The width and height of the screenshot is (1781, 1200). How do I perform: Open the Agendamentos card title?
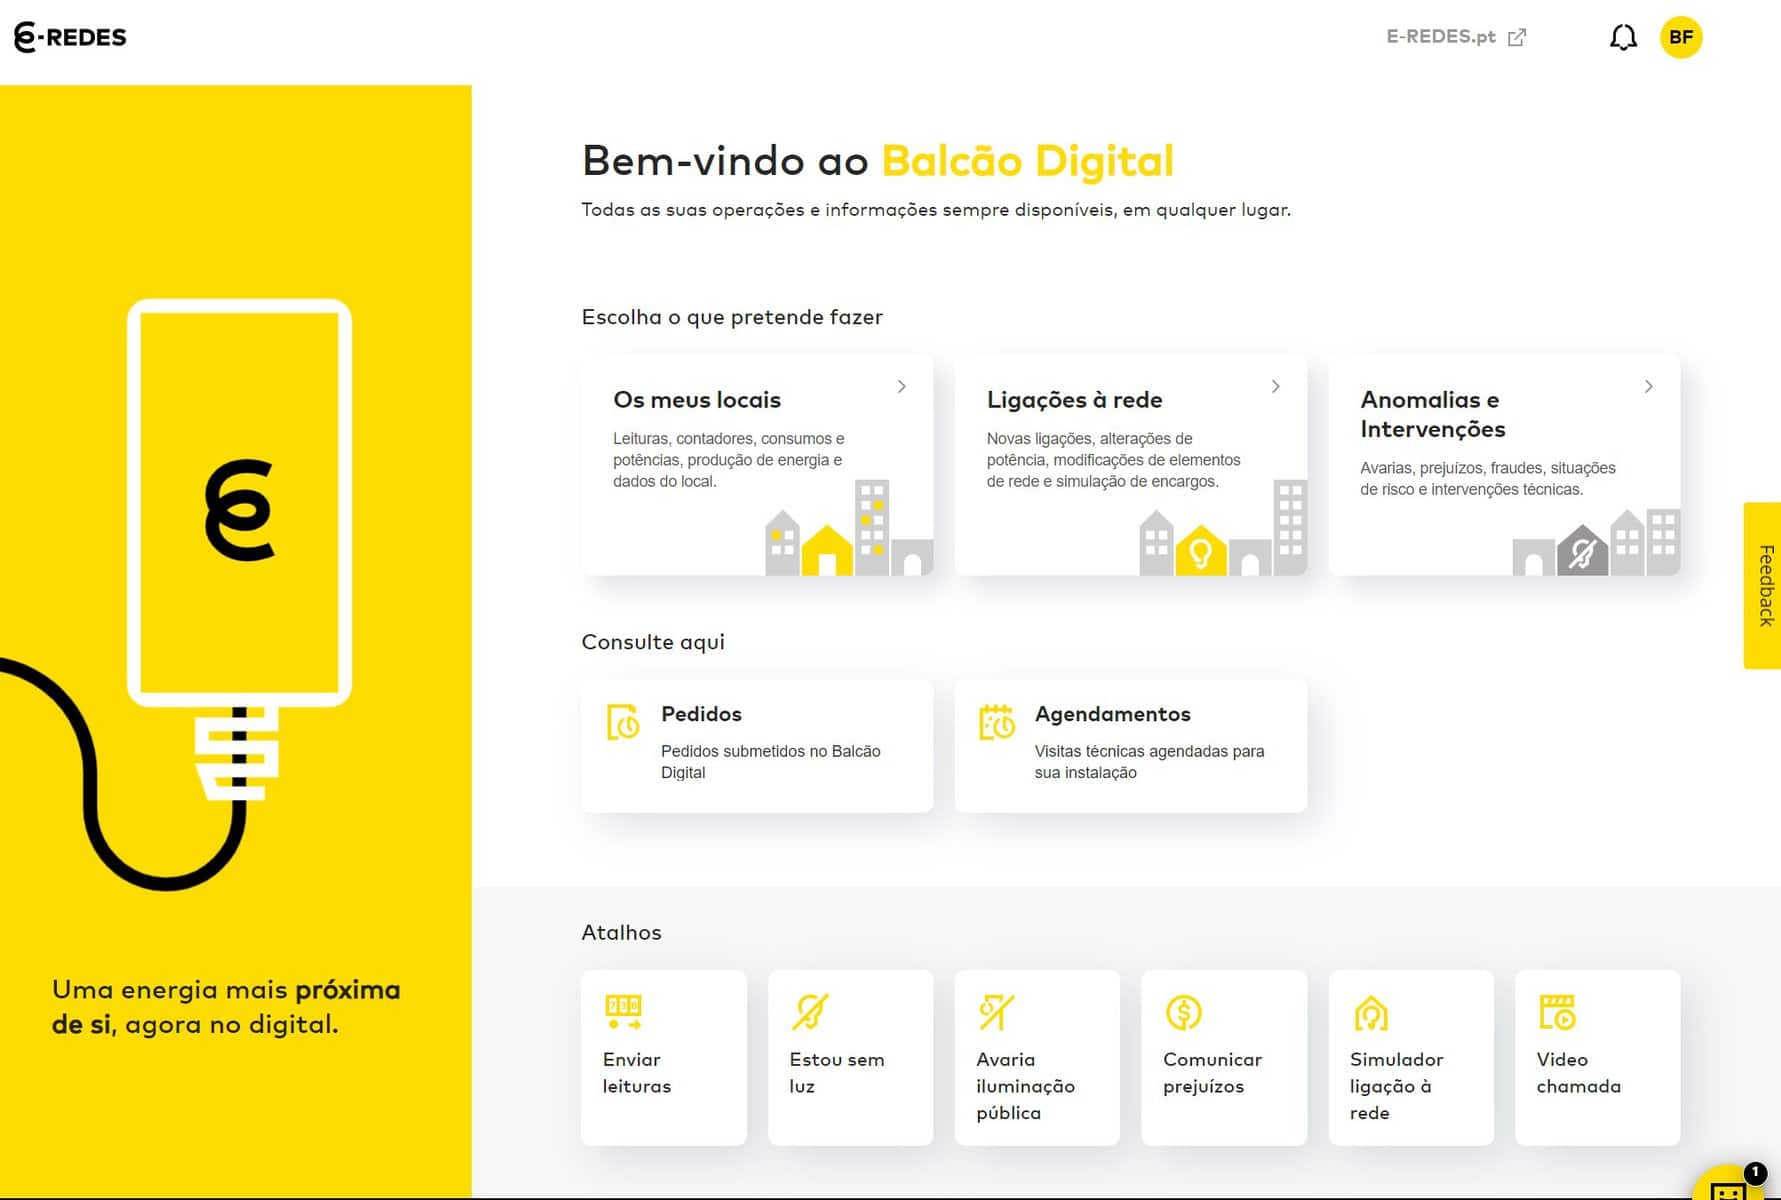[x=1113, y=714]
